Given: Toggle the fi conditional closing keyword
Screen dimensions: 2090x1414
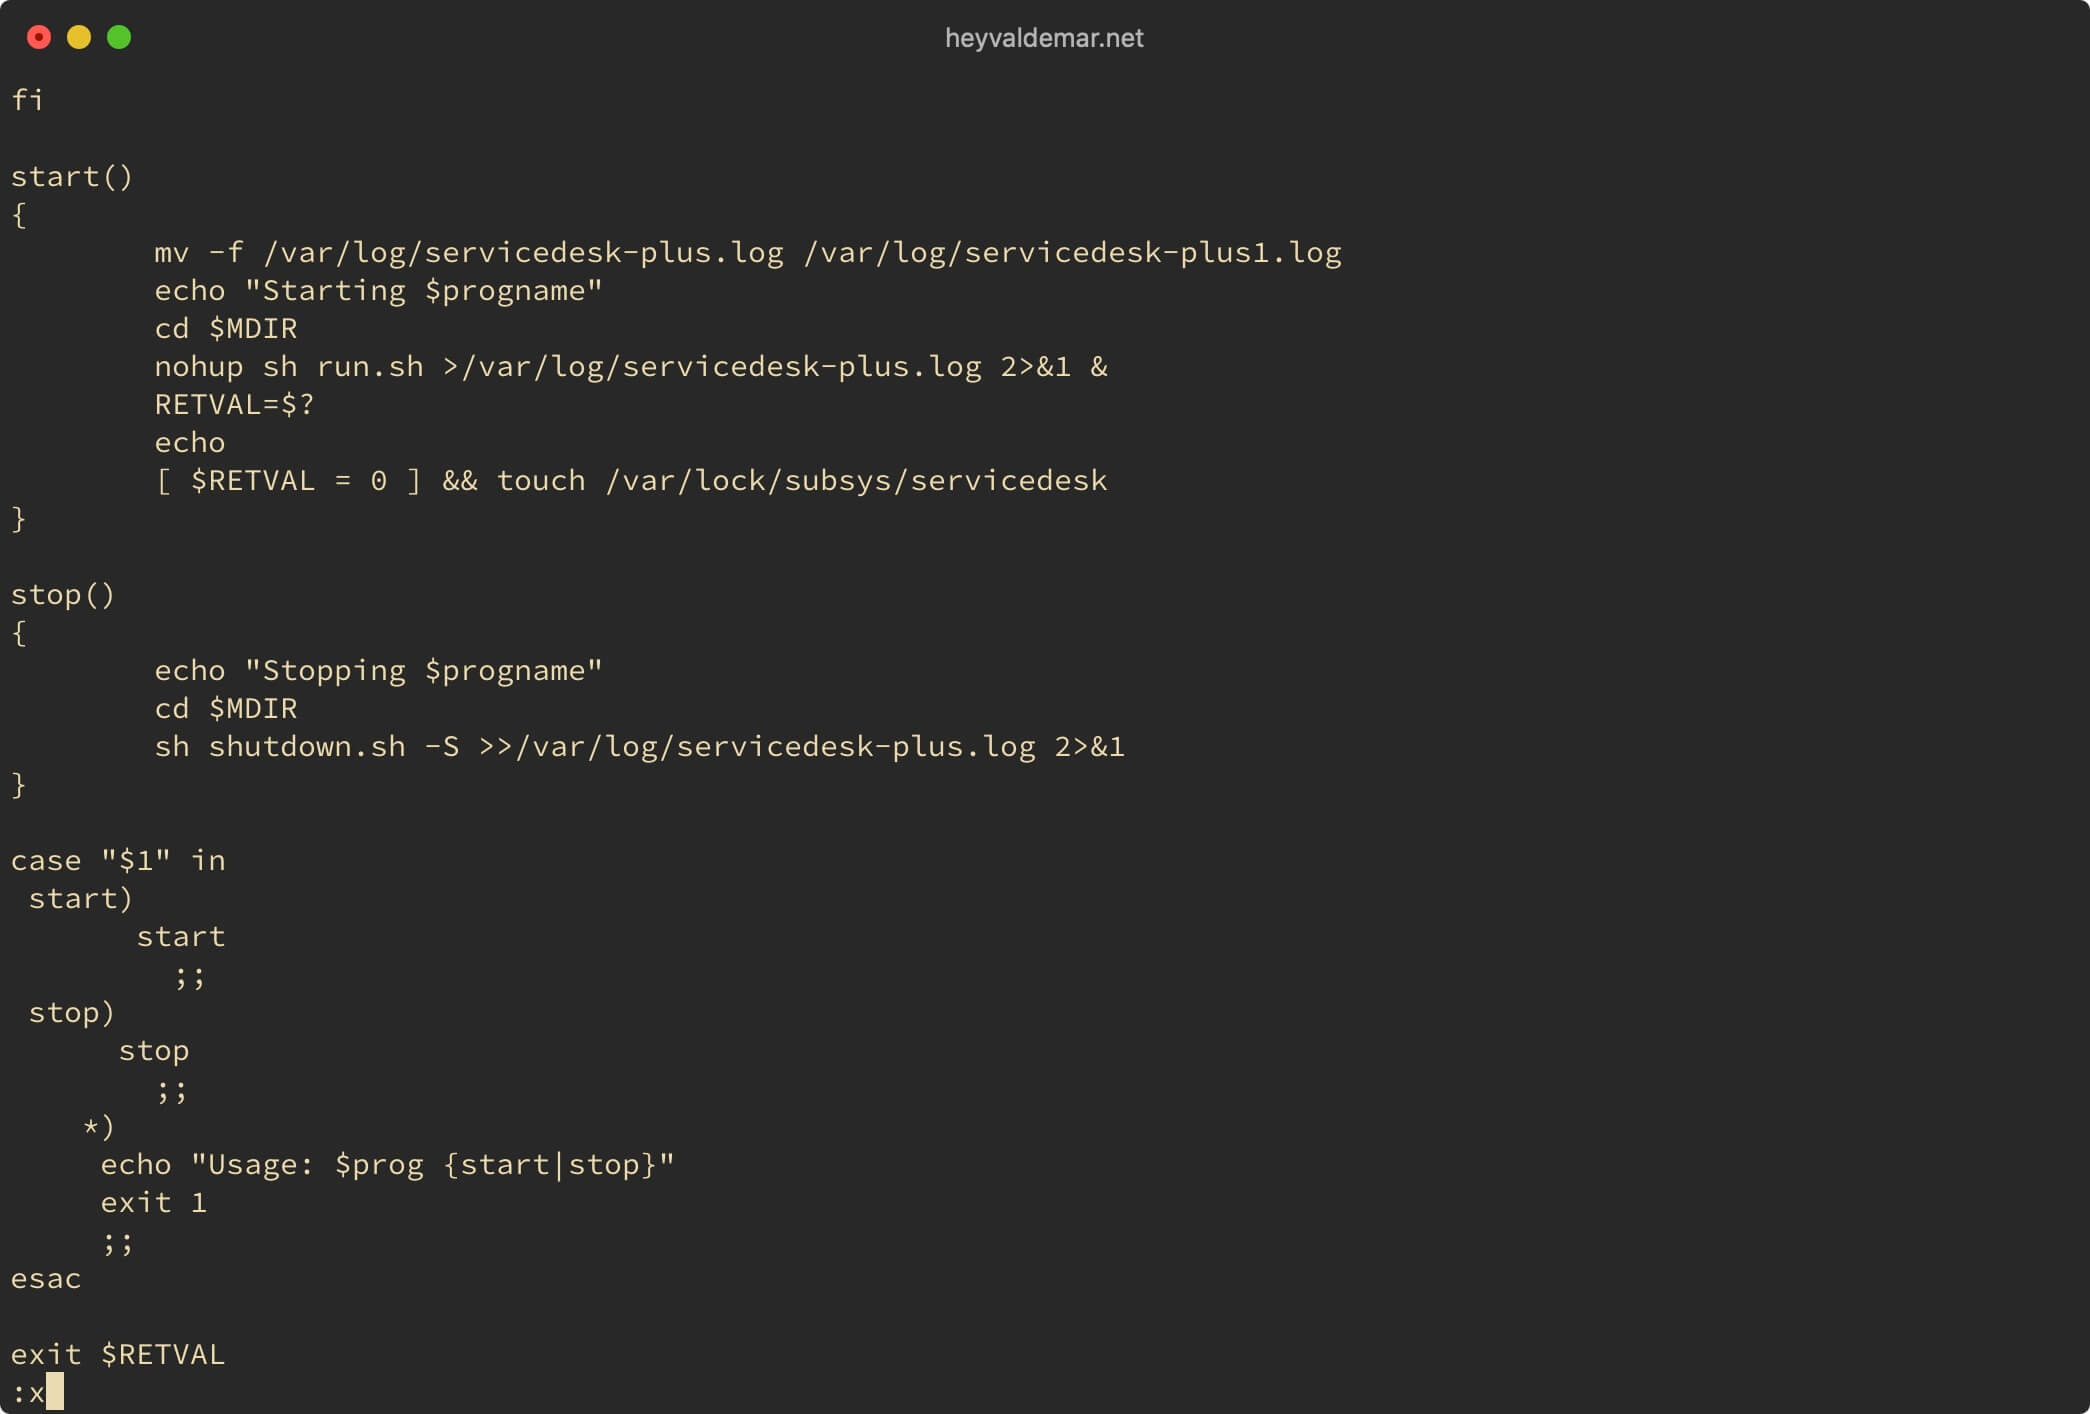Looking at the screenshot, I should coord(28,99).
